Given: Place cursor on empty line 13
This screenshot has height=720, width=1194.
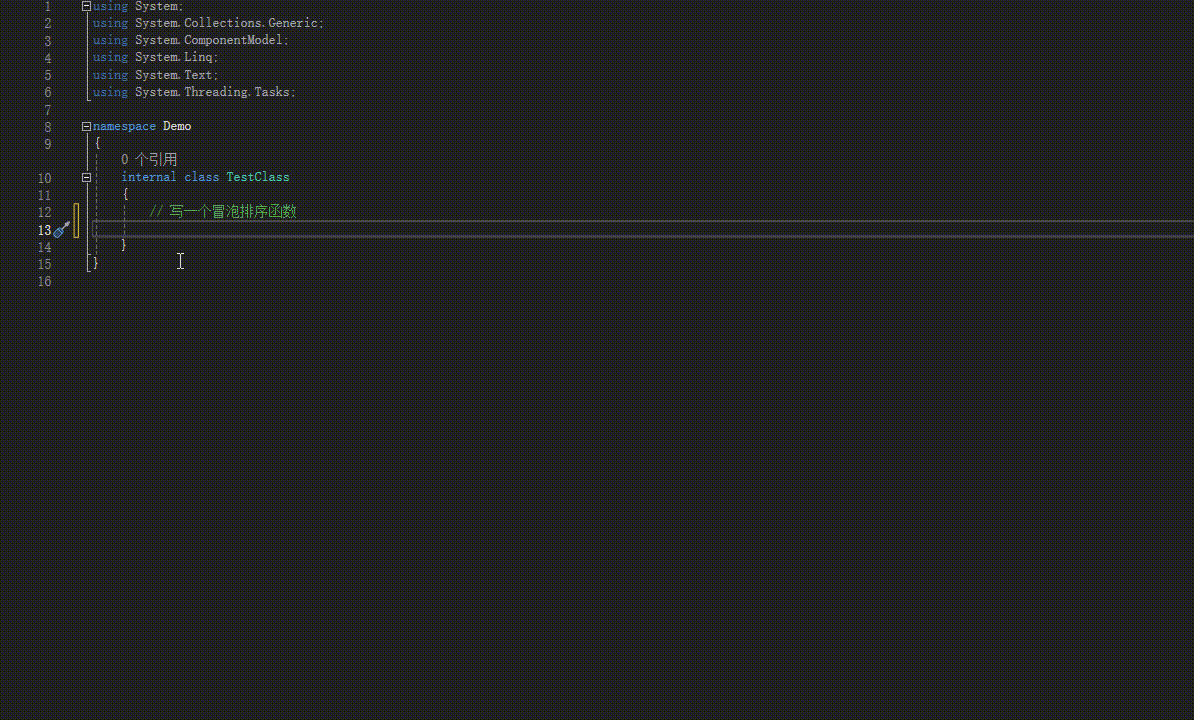Looking at the screenshot, I should point(643,229).
